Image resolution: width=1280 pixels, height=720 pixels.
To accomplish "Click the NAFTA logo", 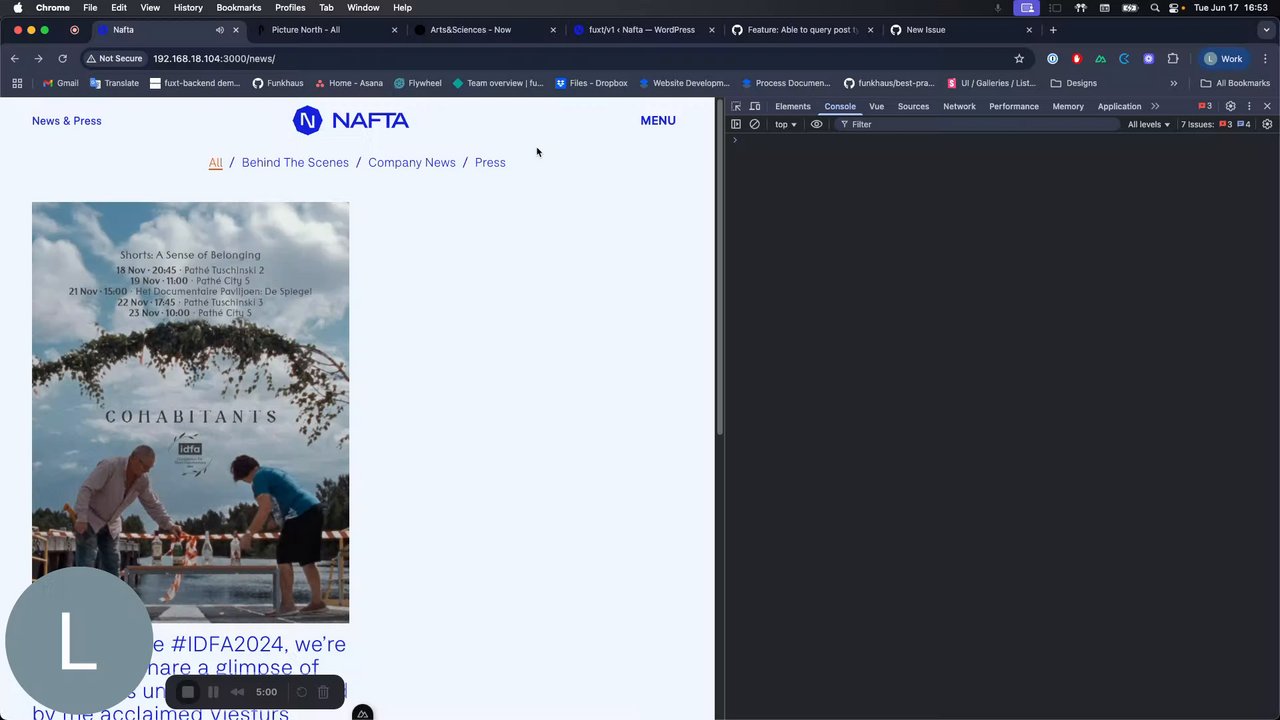I will click(x=351, y=121).
